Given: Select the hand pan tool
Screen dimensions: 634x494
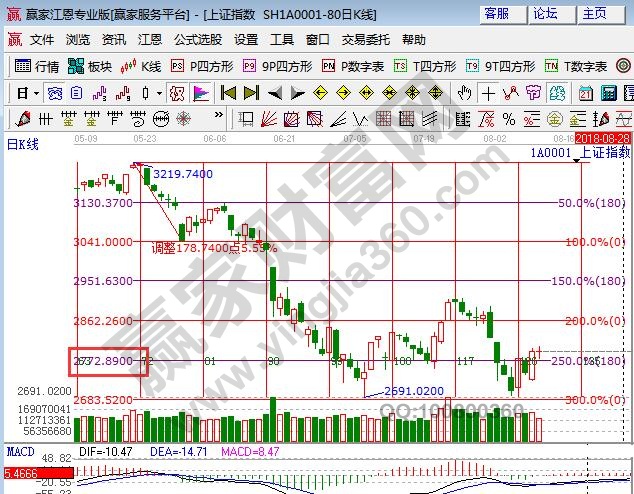Looking at the screenshot, I should click(x=464, y=93).
